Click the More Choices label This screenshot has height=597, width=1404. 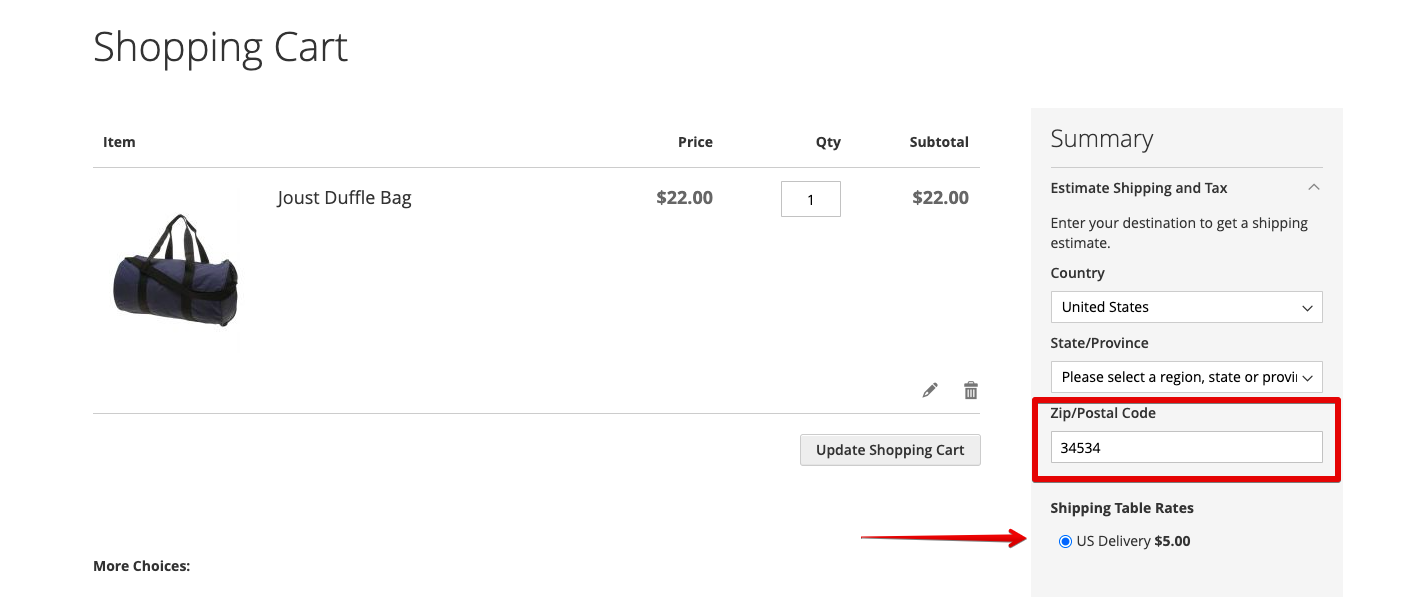[141, 566]
